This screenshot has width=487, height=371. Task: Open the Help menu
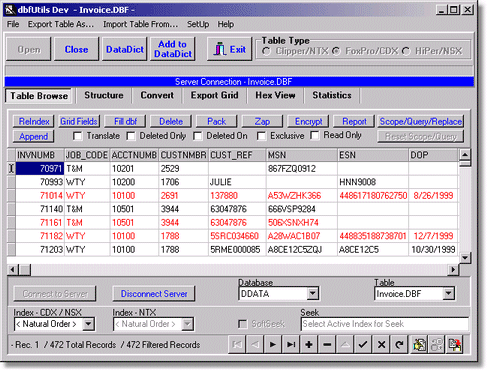click(x=226, y=24)
